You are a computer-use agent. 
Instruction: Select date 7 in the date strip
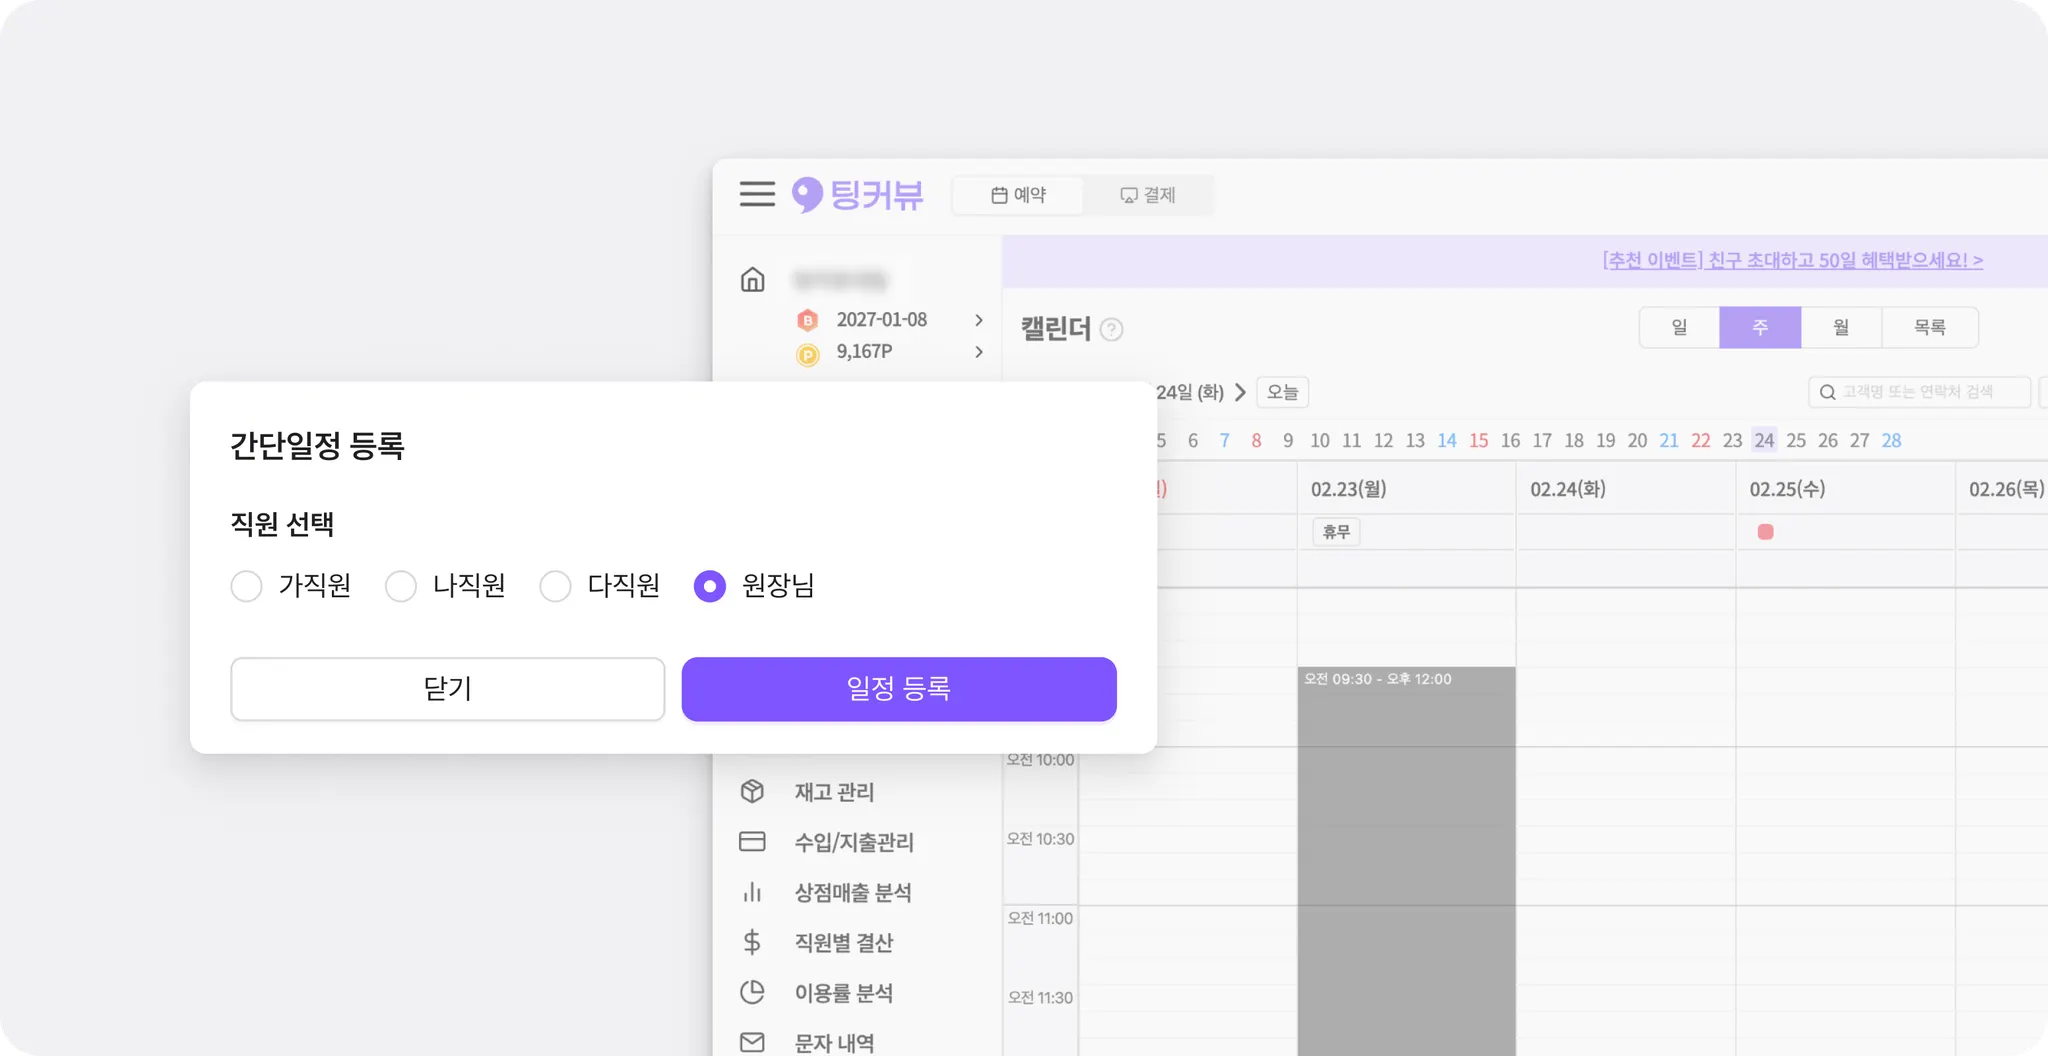click(1224, 440)
